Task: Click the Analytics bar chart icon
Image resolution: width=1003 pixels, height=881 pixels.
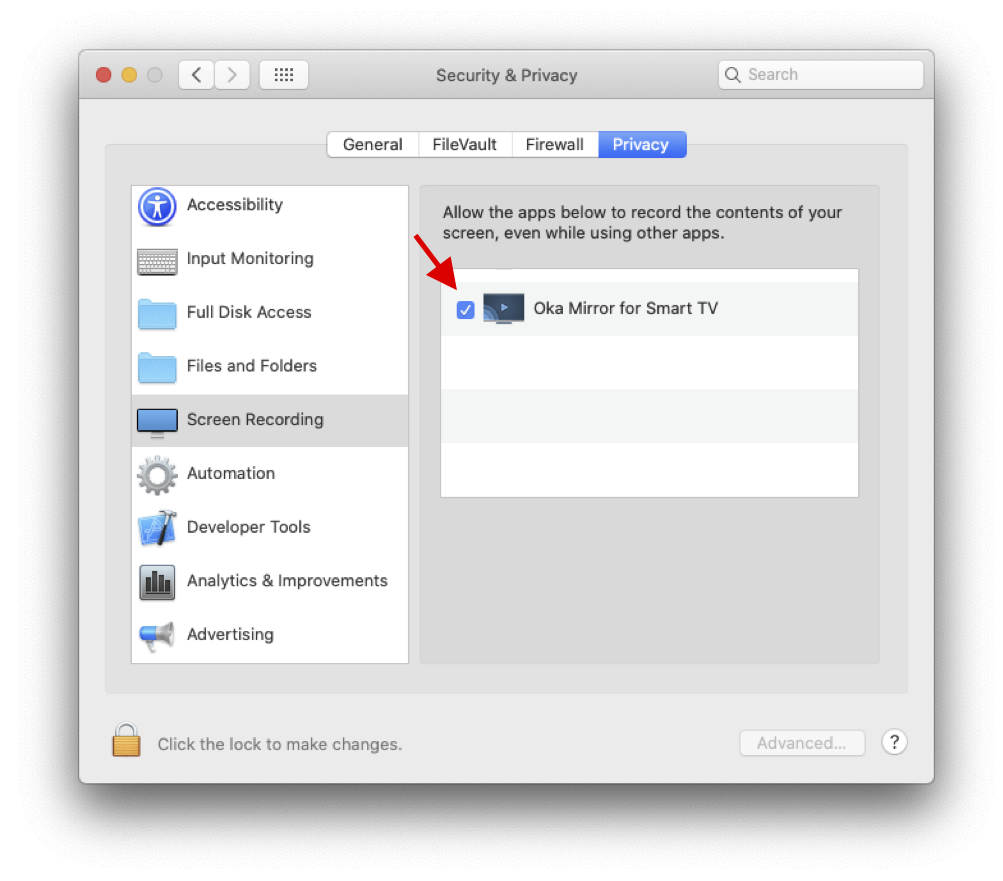Action: click(x=157, y=582)
